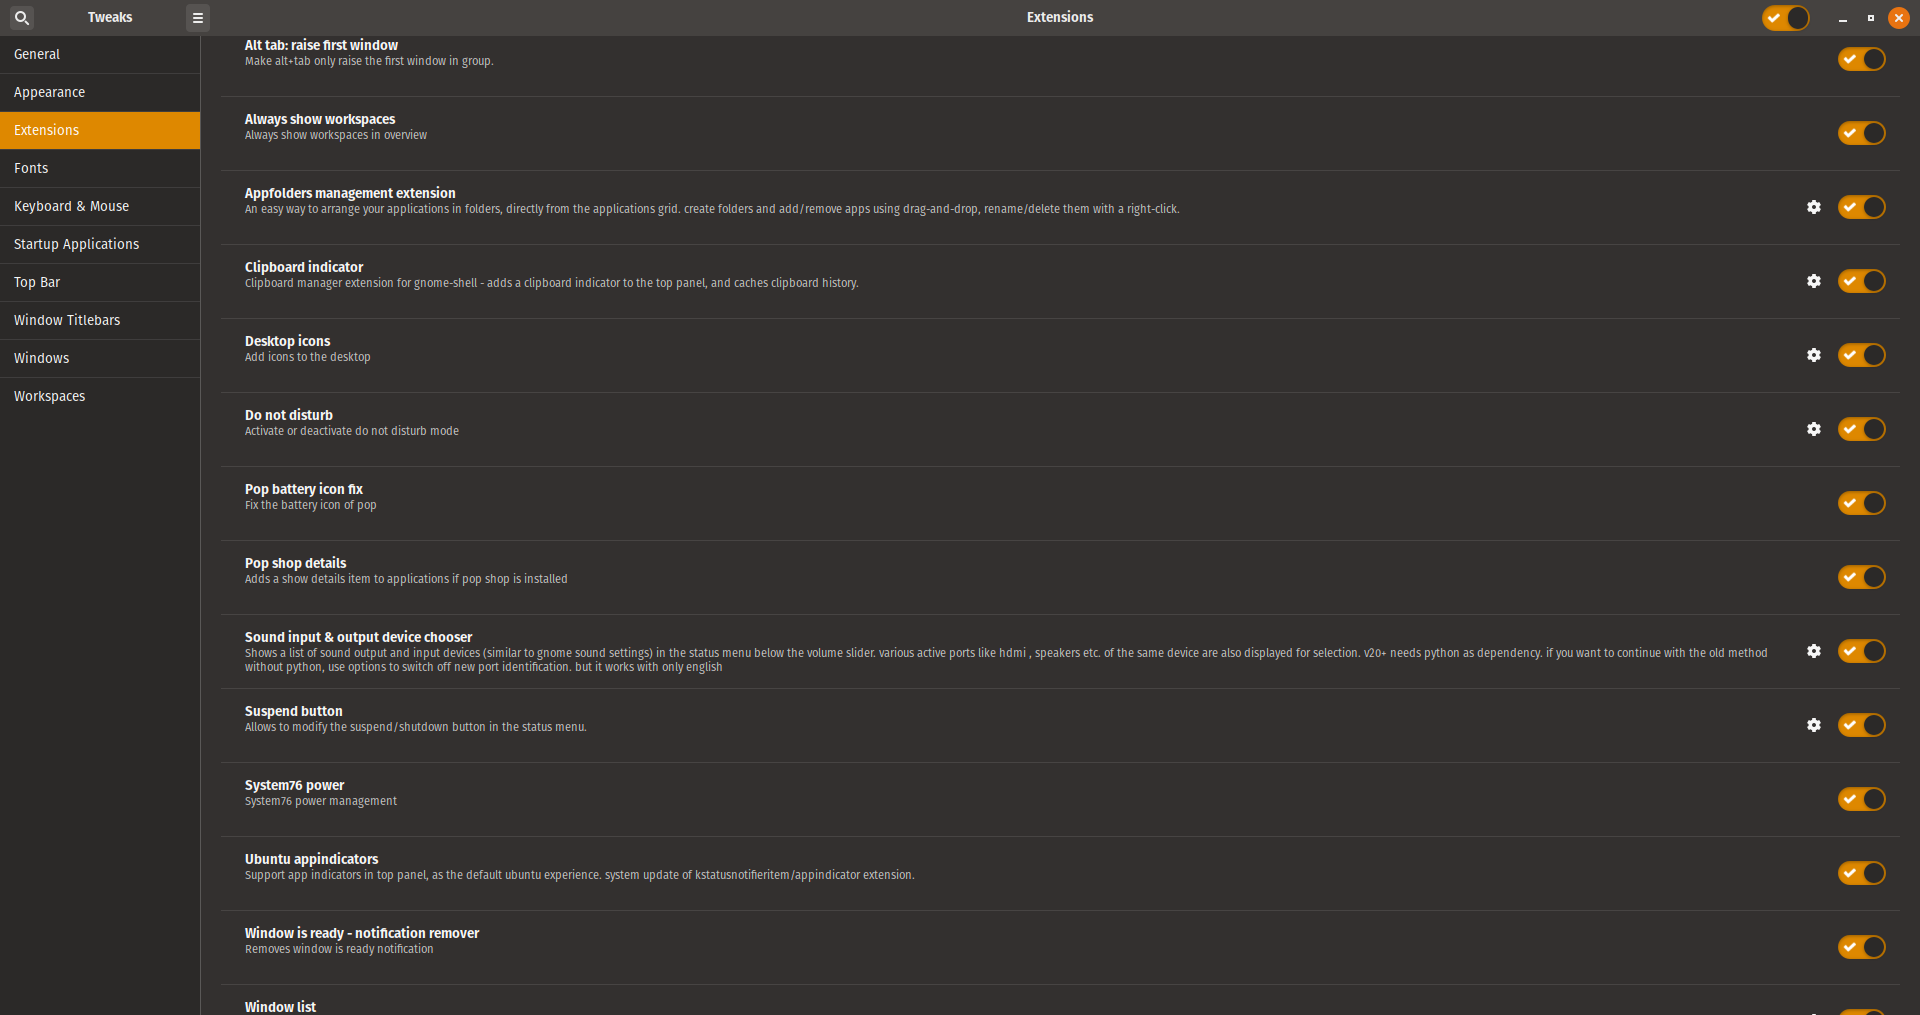The width and height of the screenshot is (1920, 1015).
Task: Select Windows in the sidebar
Action: [100, 359]
